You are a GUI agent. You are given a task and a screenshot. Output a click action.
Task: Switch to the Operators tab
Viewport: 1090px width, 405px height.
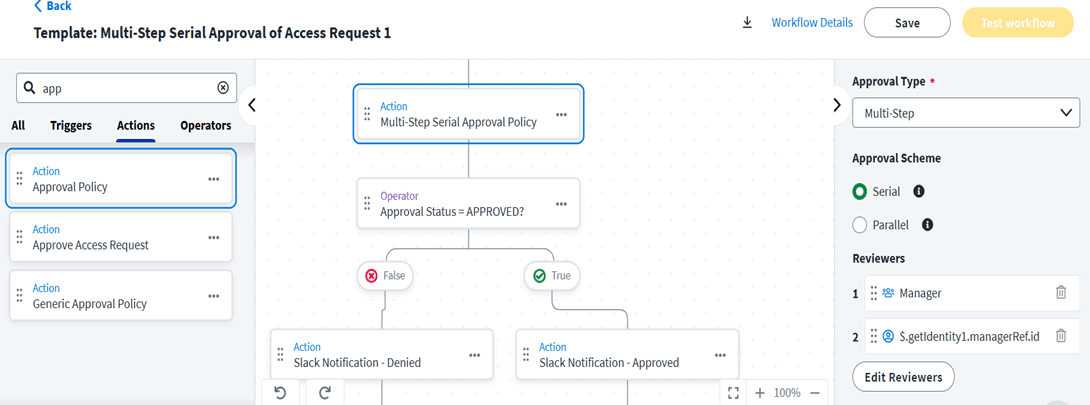tap(205, 126)
